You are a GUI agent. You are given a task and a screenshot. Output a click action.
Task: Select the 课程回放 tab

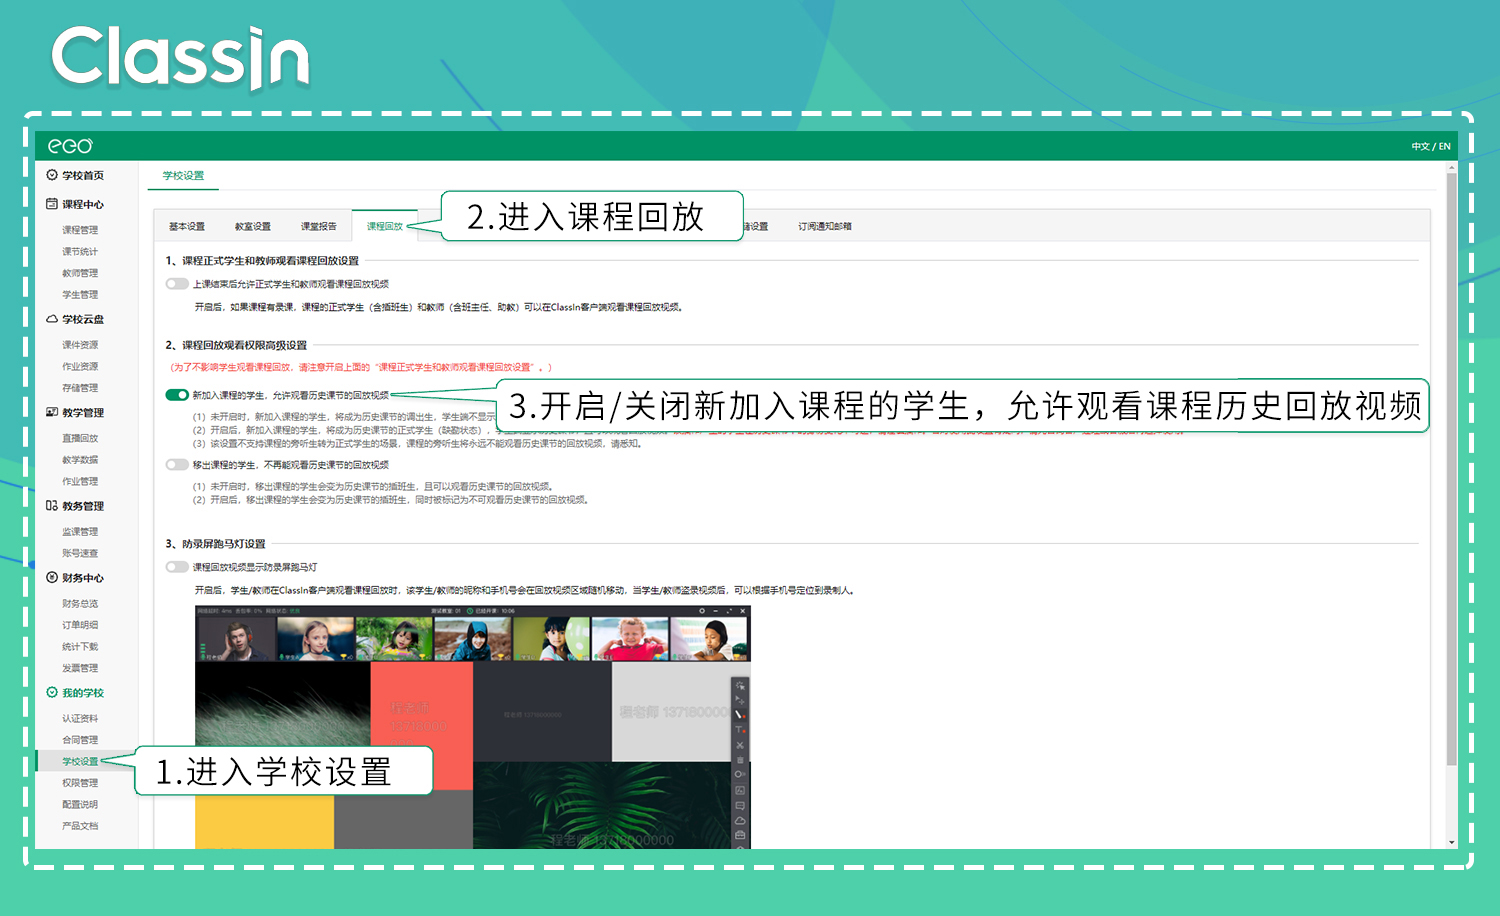pyautogui.click(x=385, y=226)
